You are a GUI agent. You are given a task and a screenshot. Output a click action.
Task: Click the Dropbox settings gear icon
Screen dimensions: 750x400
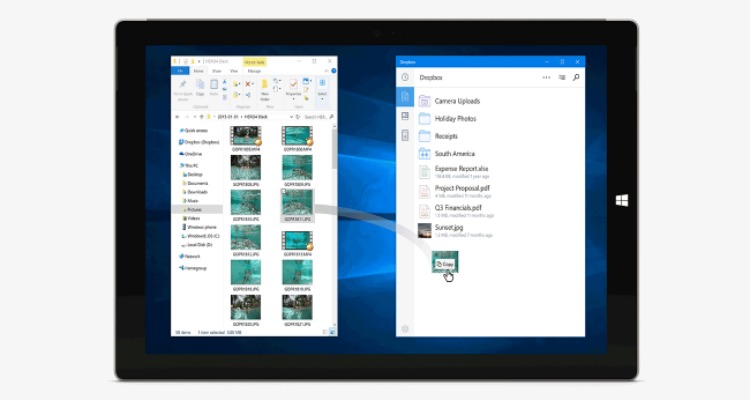pos(405,328)
